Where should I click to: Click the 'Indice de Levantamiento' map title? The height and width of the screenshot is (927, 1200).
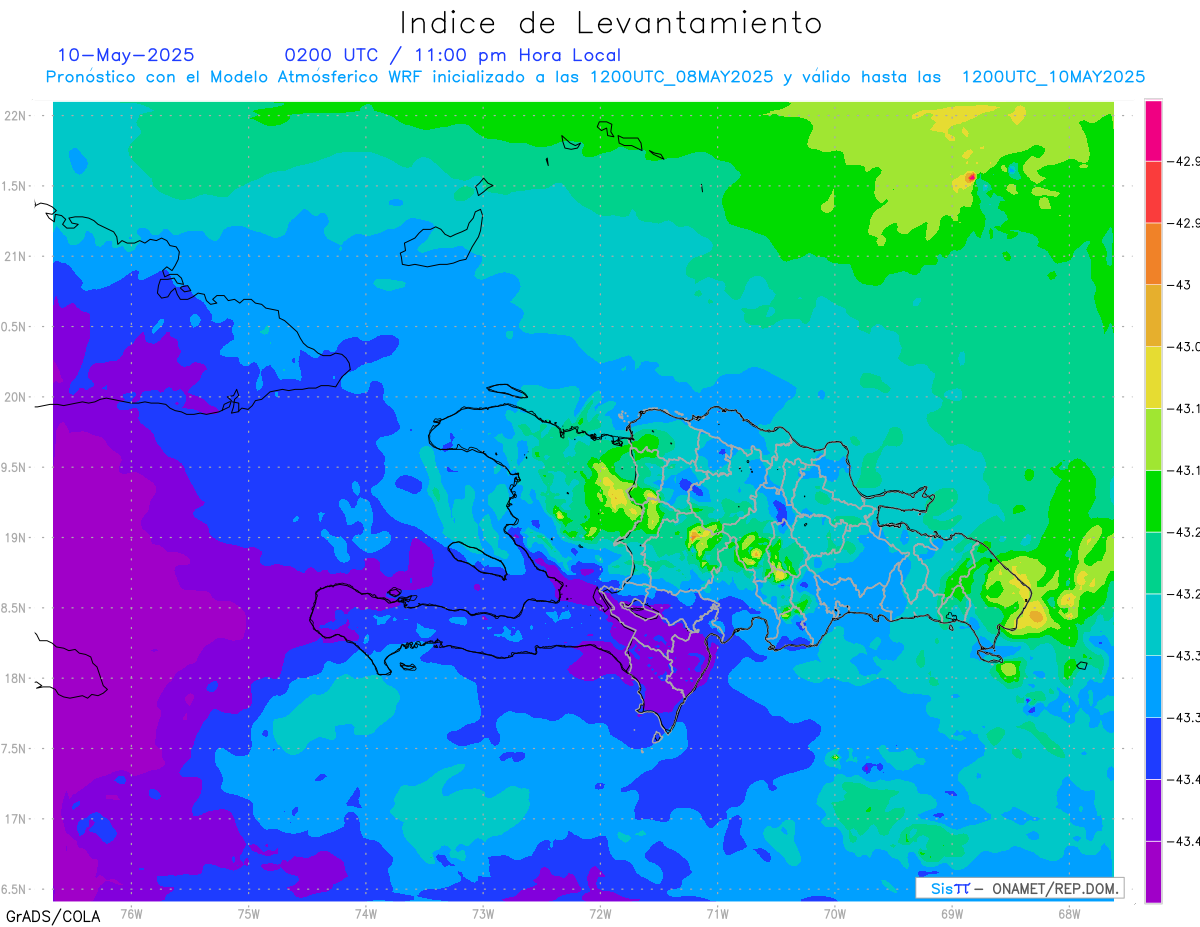coord(610,23)
